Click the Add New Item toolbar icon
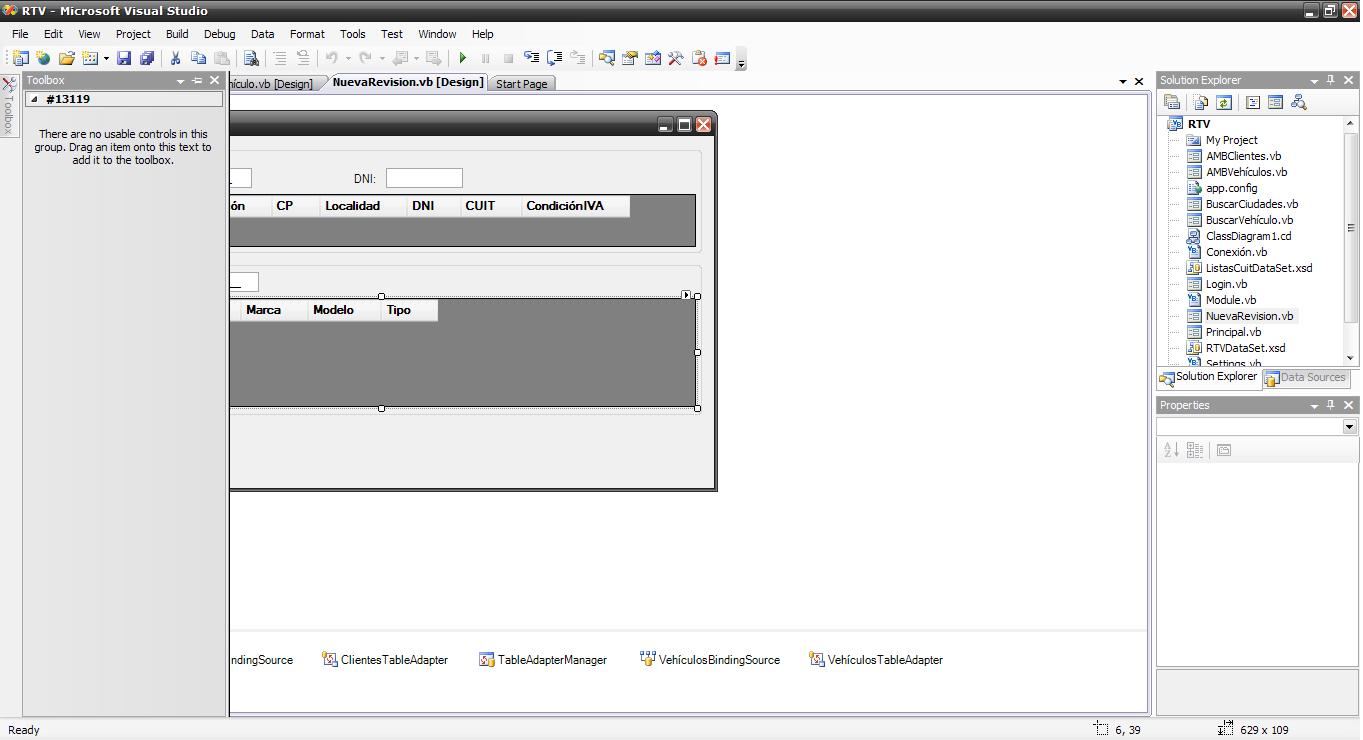The height and width of the screenshot is (740, 1363). [90, 59]
